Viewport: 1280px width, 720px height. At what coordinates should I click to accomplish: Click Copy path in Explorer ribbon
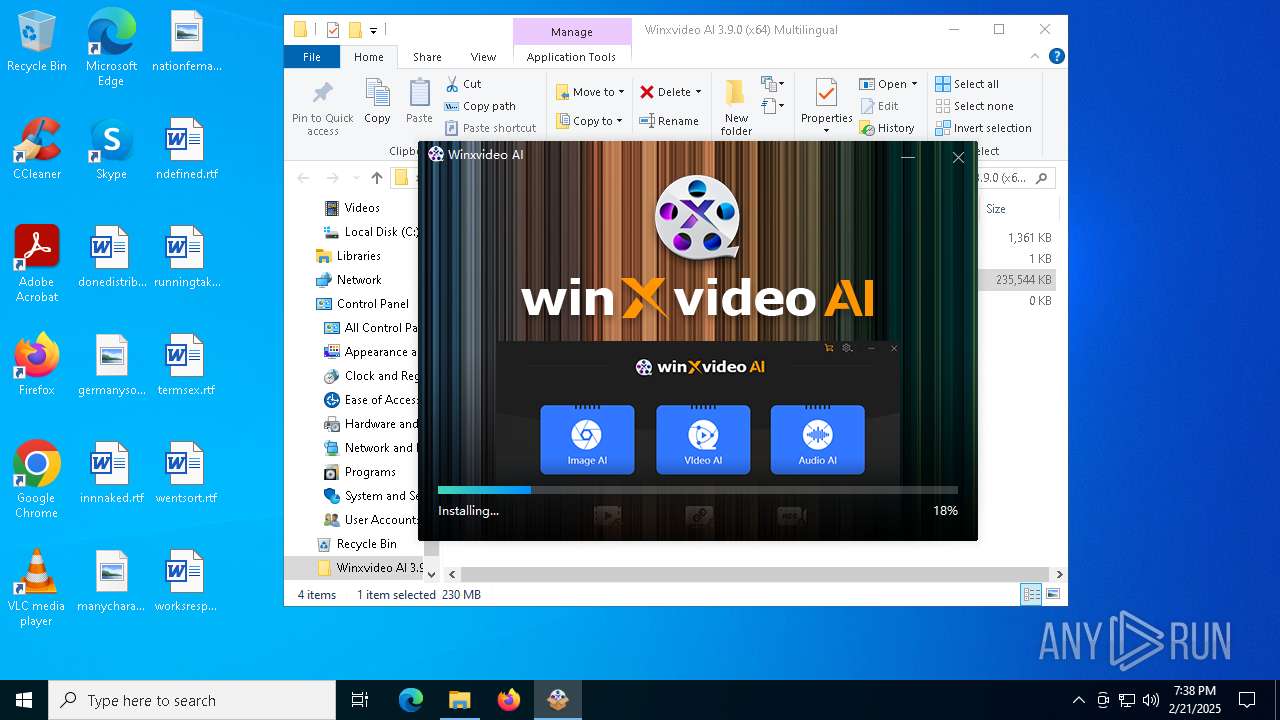(480, 106)
